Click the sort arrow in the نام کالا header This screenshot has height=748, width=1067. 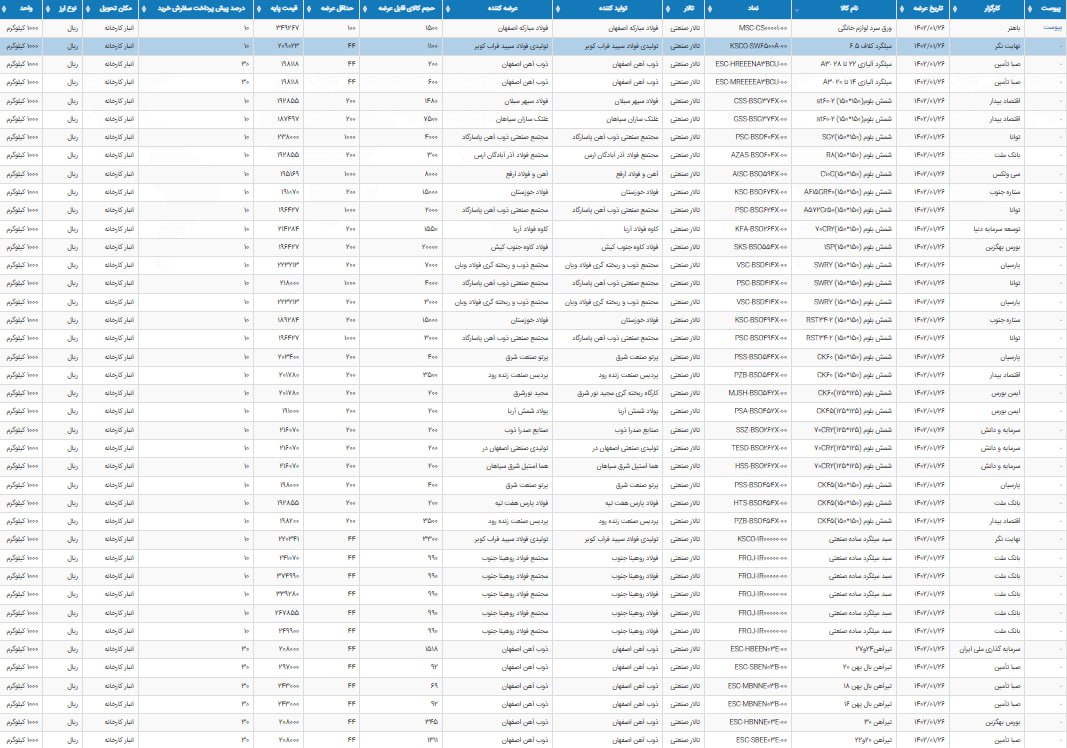click(x=797, y=9)
